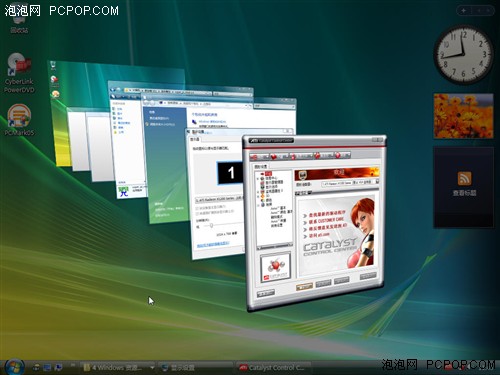Screen dimensions: 500x375
Task: Click the Show Desktop quick launch icon
Action: click(47, 367)
